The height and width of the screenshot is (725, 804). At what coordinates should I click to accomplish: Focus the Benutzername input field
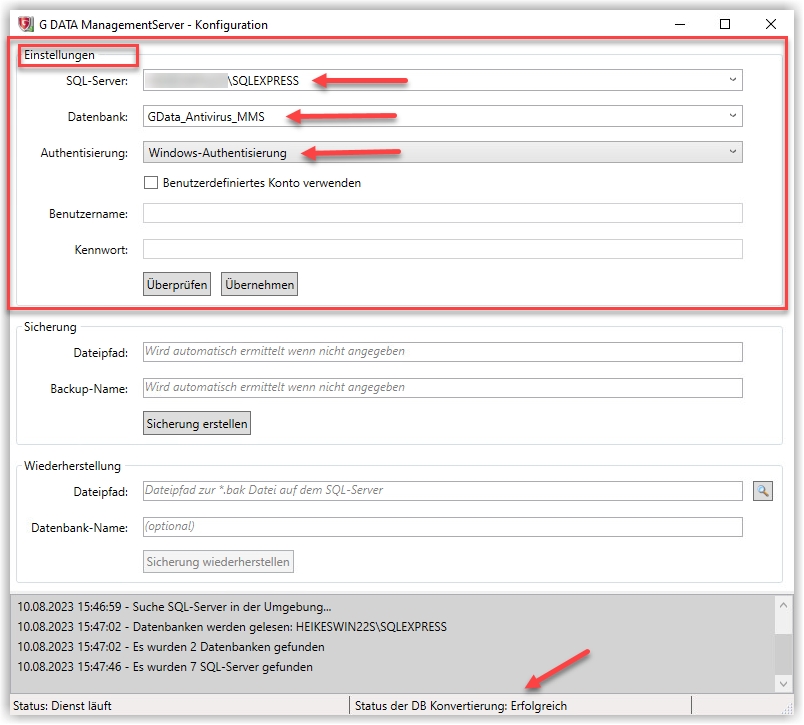(443, 213)
